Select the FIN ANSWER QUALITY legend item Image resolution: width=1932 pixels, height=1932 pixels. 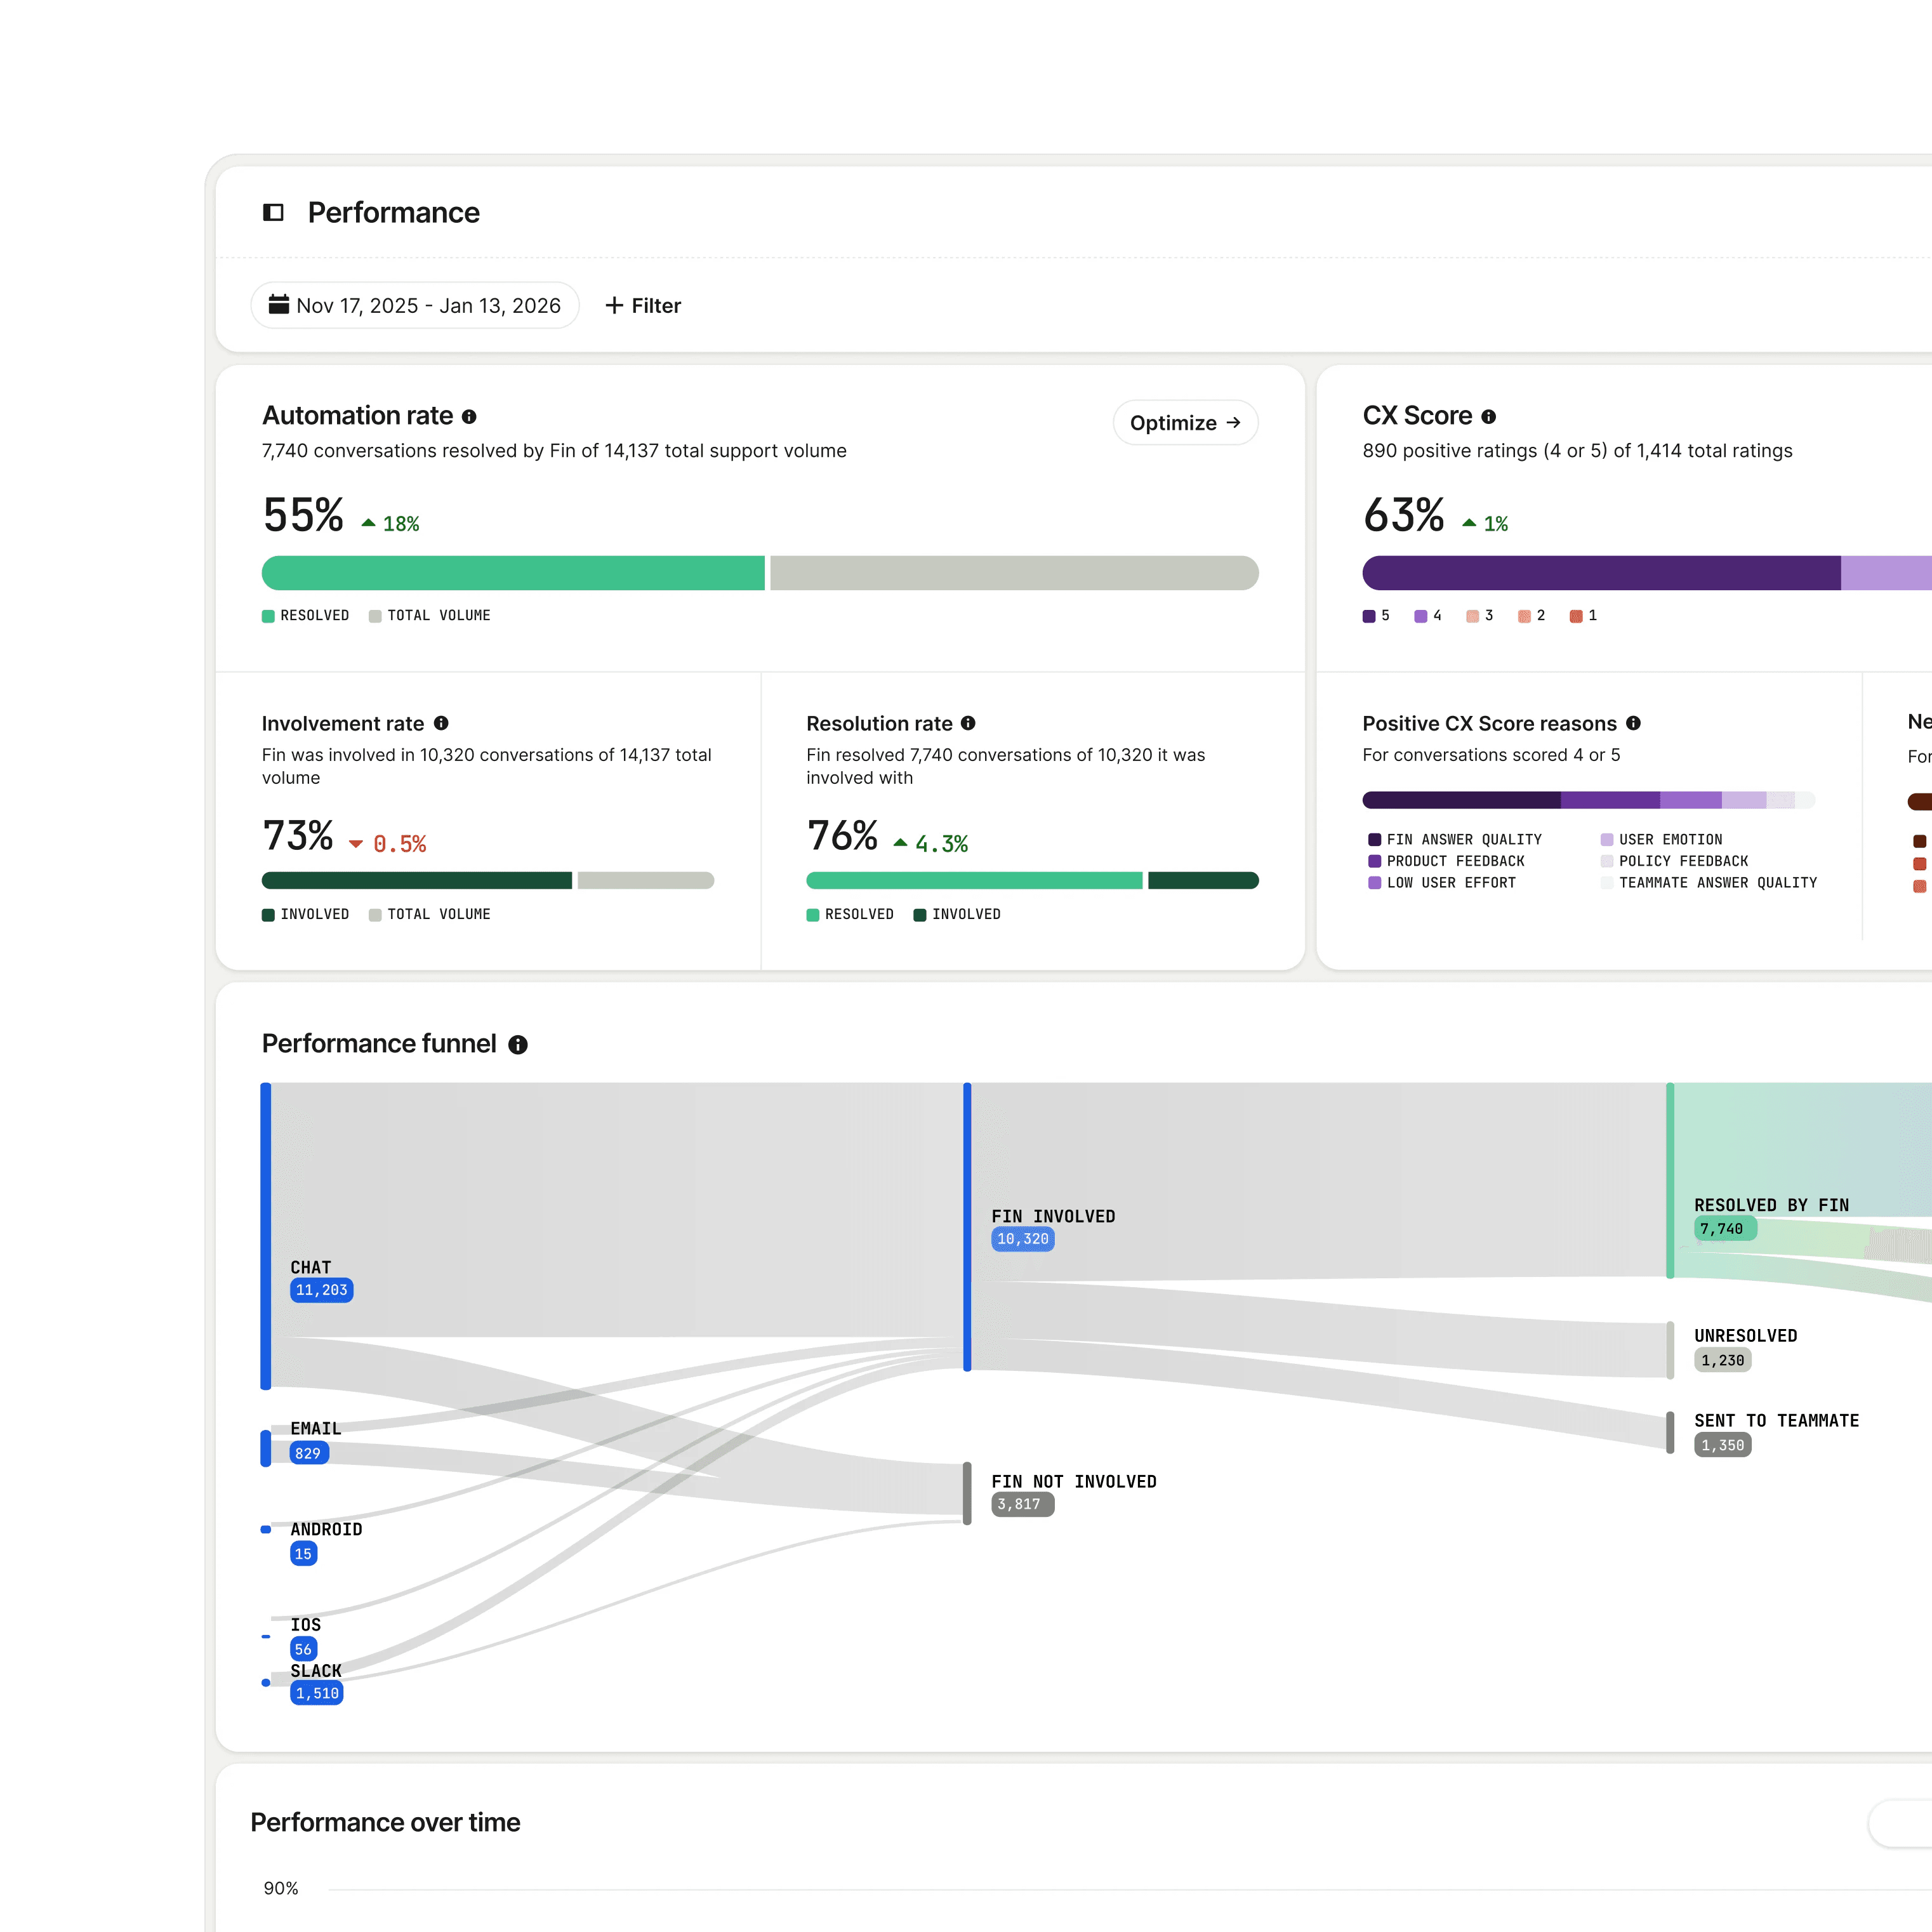pyautogui.click(x=1455, y=840)
